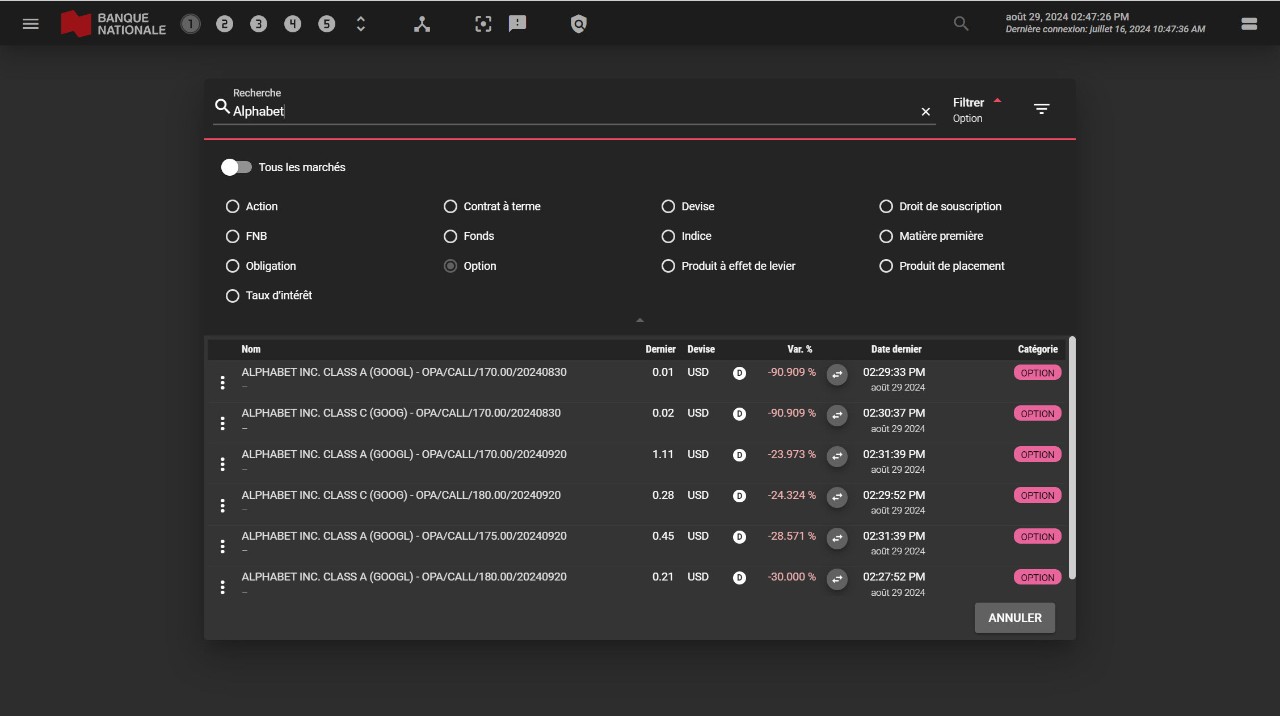Select the Fonds radio button
The image size is (1280, 716).
coord(450,236)
